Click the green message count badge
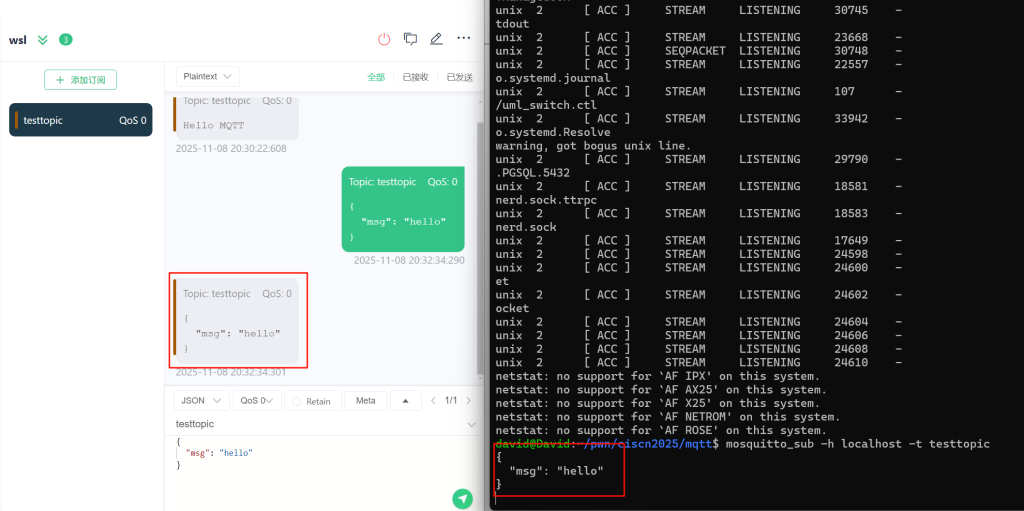Image resolution: width=1024 pixels, height=511 pixels. tap(65, 40)
